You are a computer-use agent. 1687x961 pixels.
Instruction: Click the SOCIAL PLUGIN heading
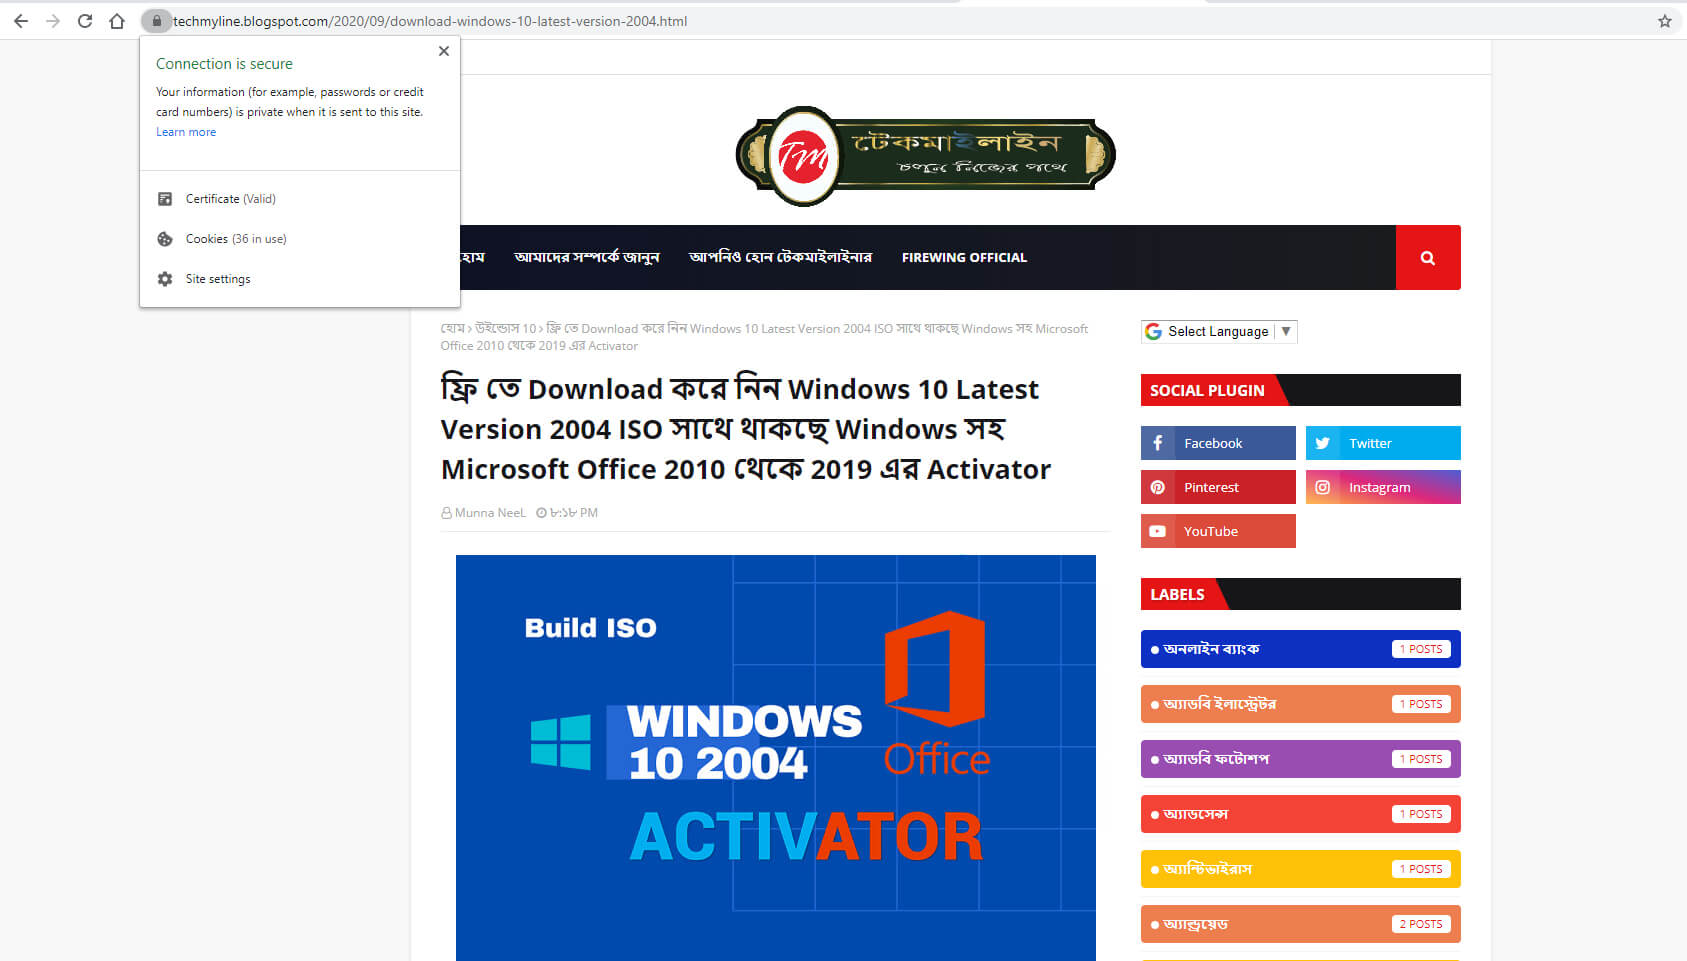tap(1207, 391)
